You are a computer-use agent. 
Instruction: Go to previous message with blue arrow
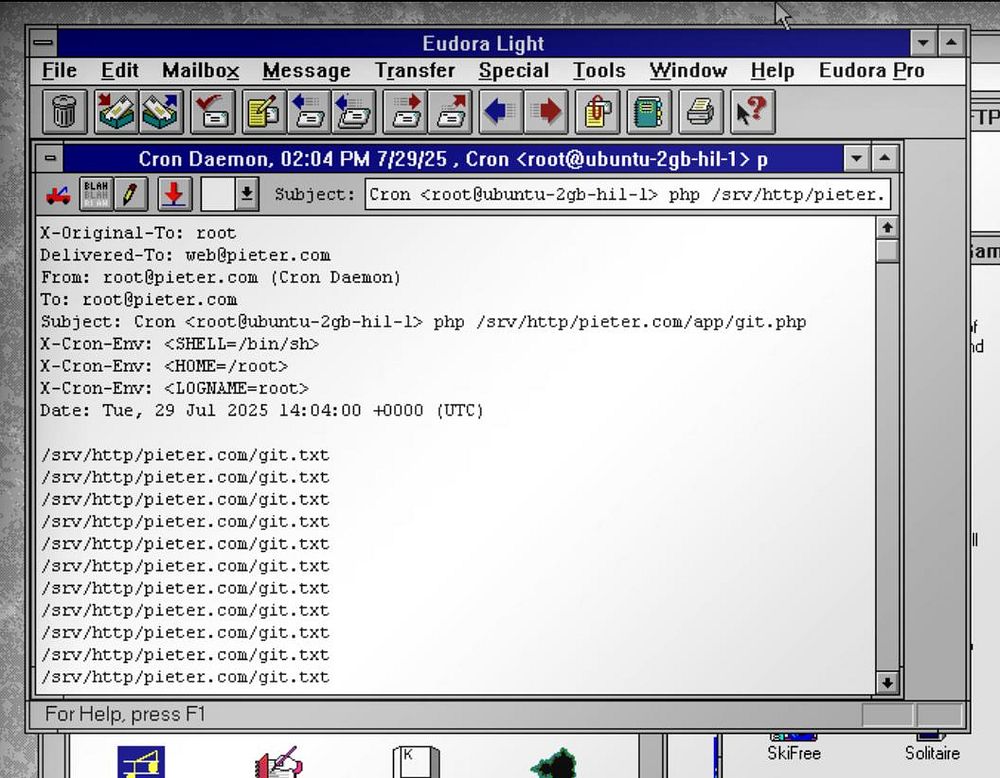click(x=501, y=112)
